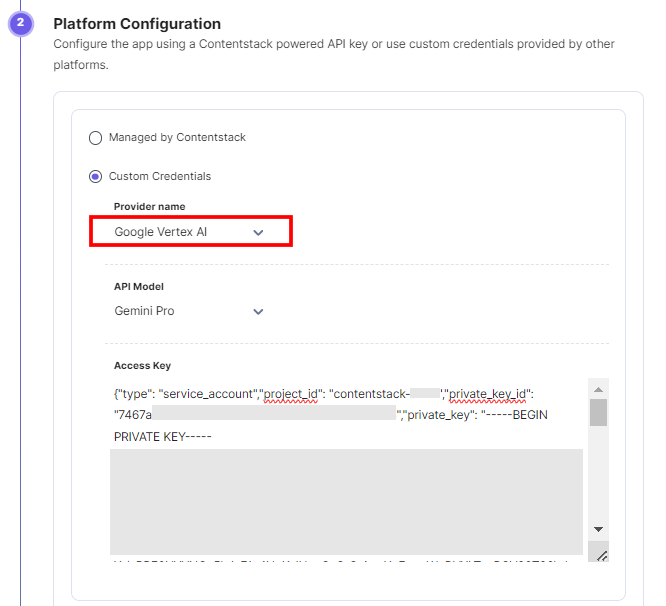Click the Custom Credentials label text
This screenshot has width=666, height=606.
160,176
